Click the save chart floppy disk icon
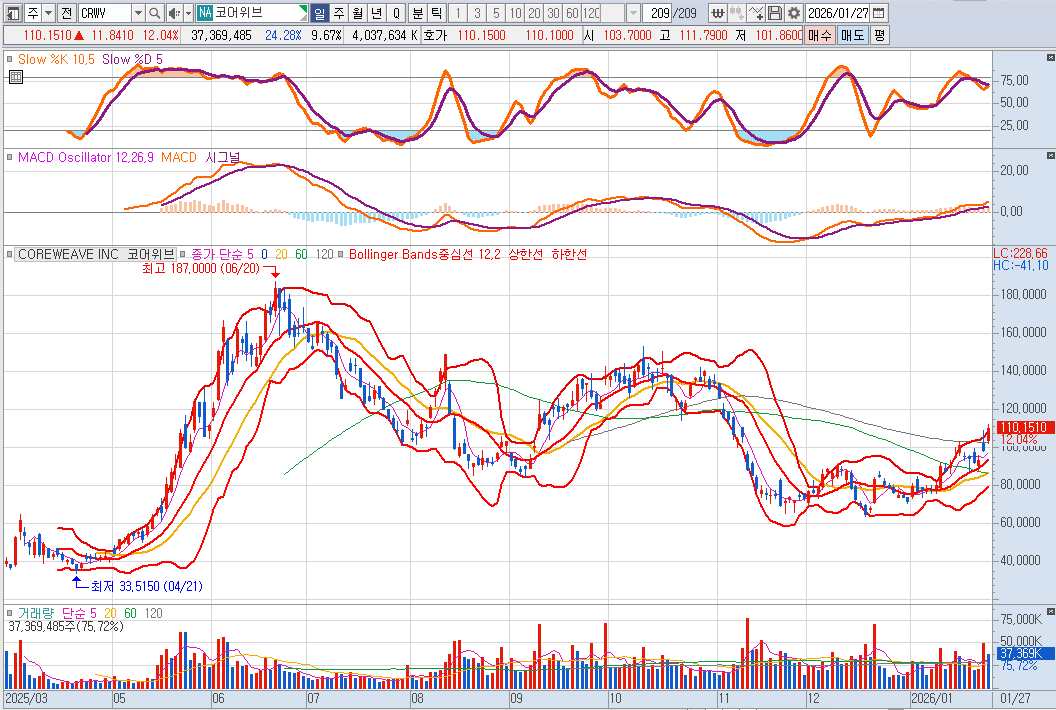 pos(775,13)
